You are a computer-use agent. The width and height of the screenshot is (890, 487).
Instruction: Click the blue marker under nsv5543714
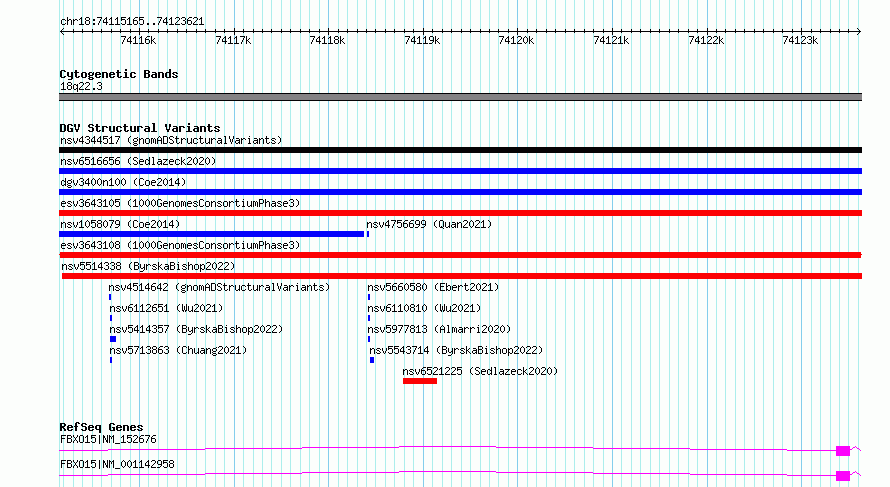point(372,360)
